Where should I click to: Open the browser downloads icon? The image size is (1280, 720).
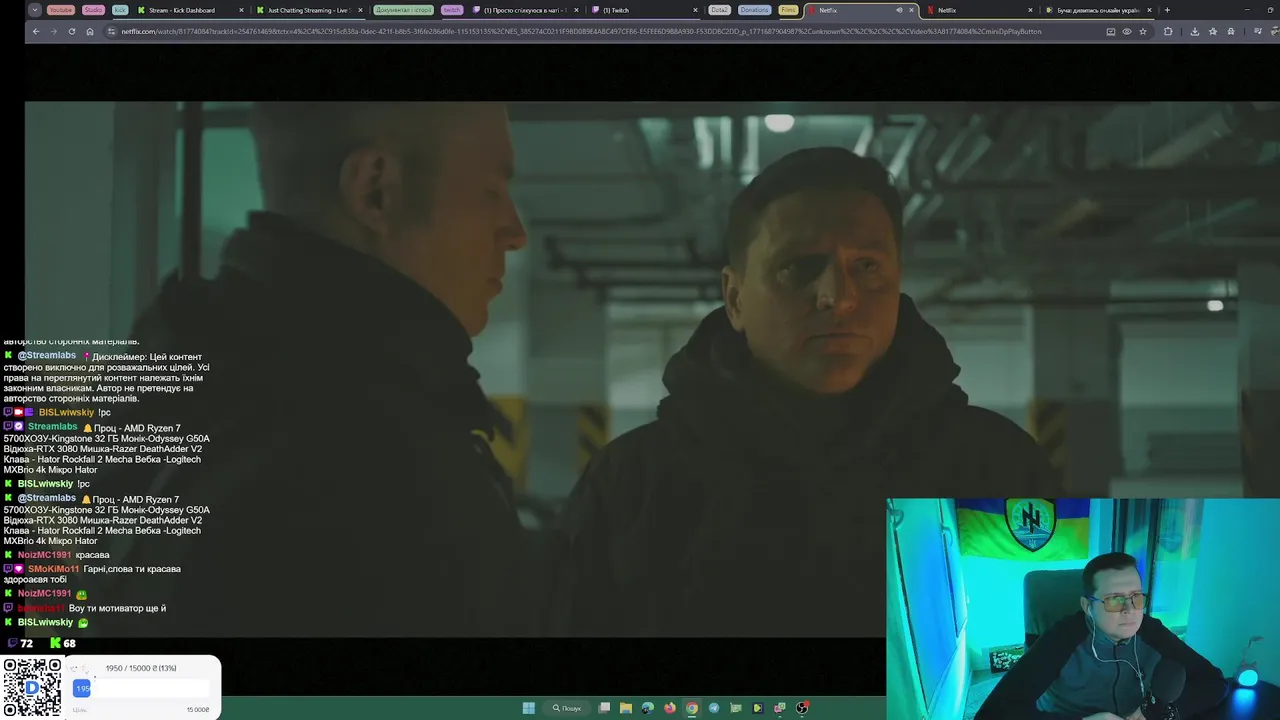(x=1195, y=31)
